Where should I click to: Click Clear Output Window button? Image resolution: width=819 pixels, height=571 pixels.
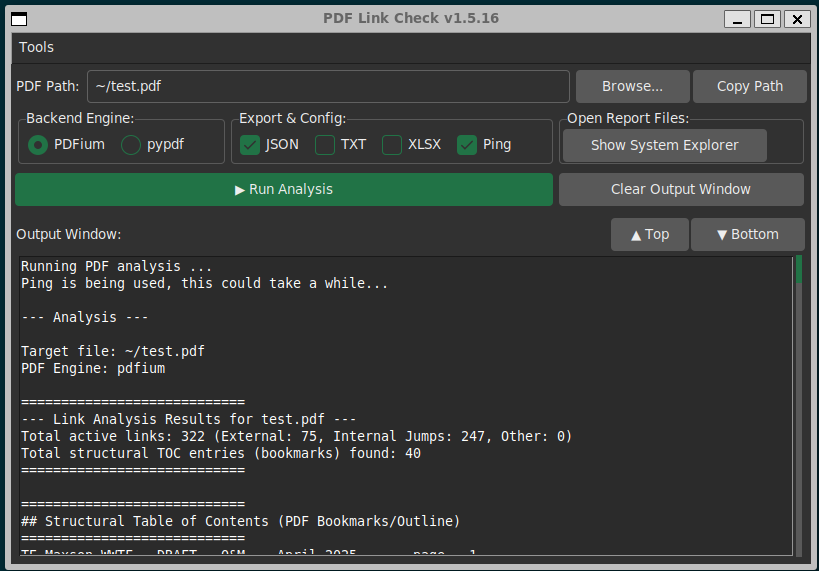(x=681, y=189)
